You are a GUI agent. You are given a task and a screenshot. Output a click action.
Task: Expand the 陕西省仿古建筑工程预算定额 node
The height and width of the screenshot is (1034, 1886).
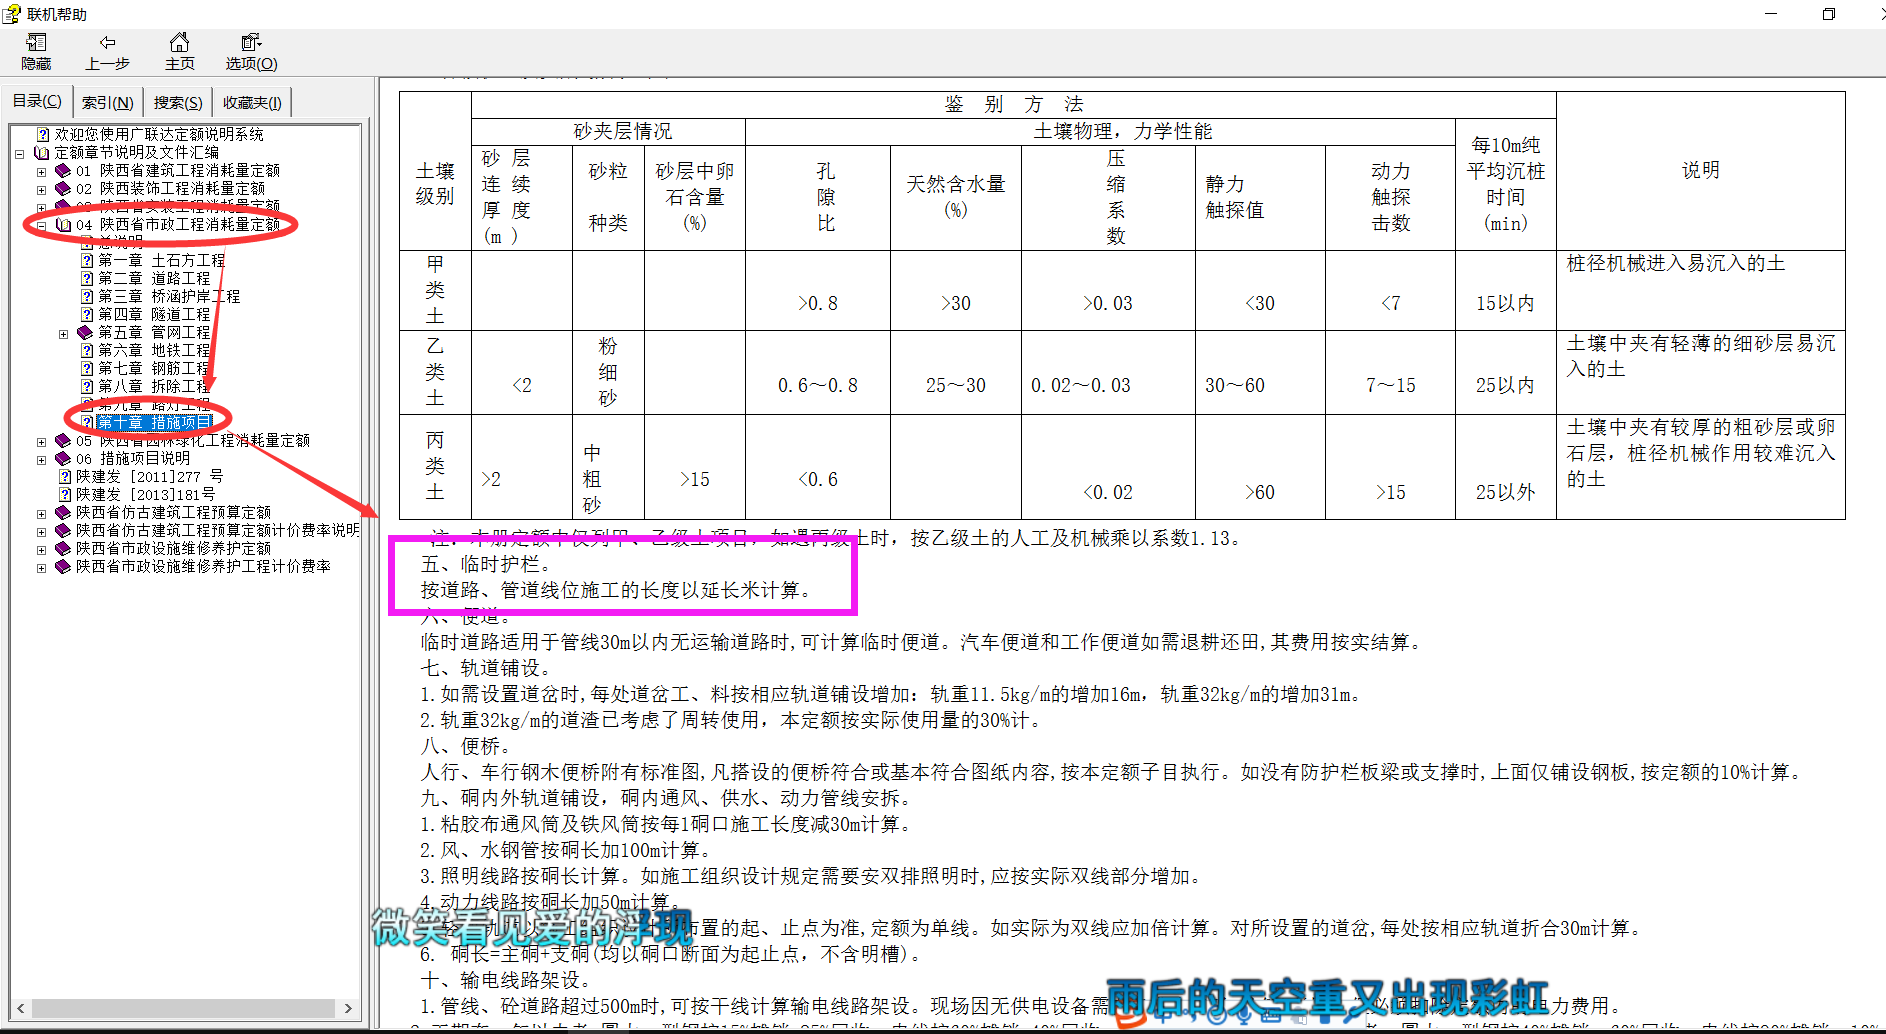pos(41,513)
